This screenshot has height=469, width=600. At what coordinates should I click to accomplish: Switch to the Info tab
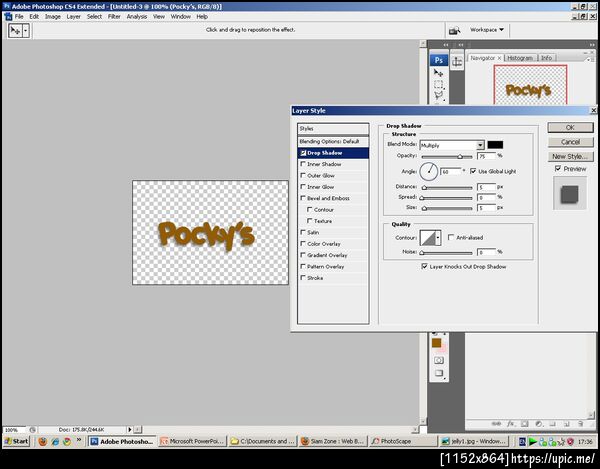(546, 58)
